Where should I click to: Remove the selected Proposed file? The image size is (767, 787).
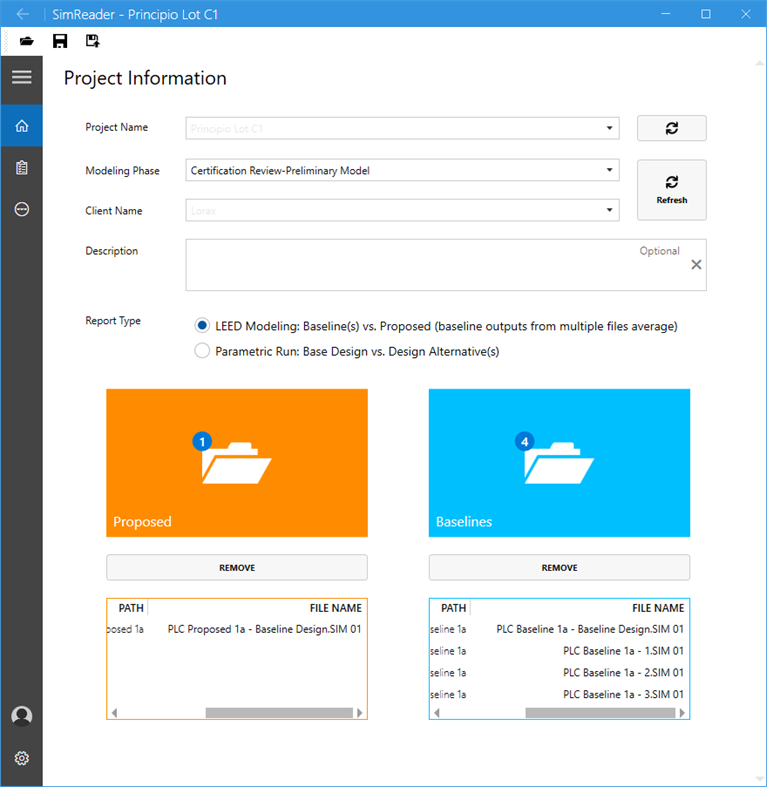237,568
